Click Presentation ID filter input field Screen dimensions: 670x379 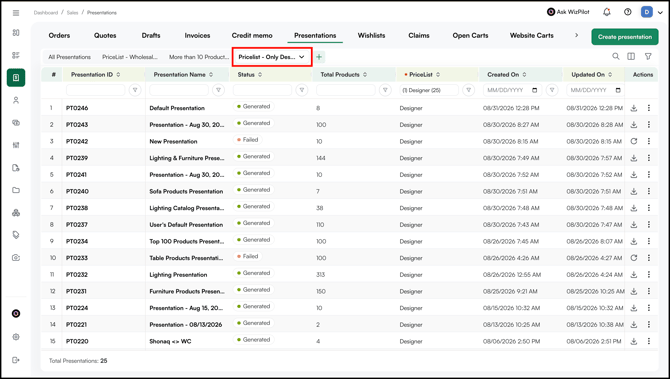coord(95,90)
